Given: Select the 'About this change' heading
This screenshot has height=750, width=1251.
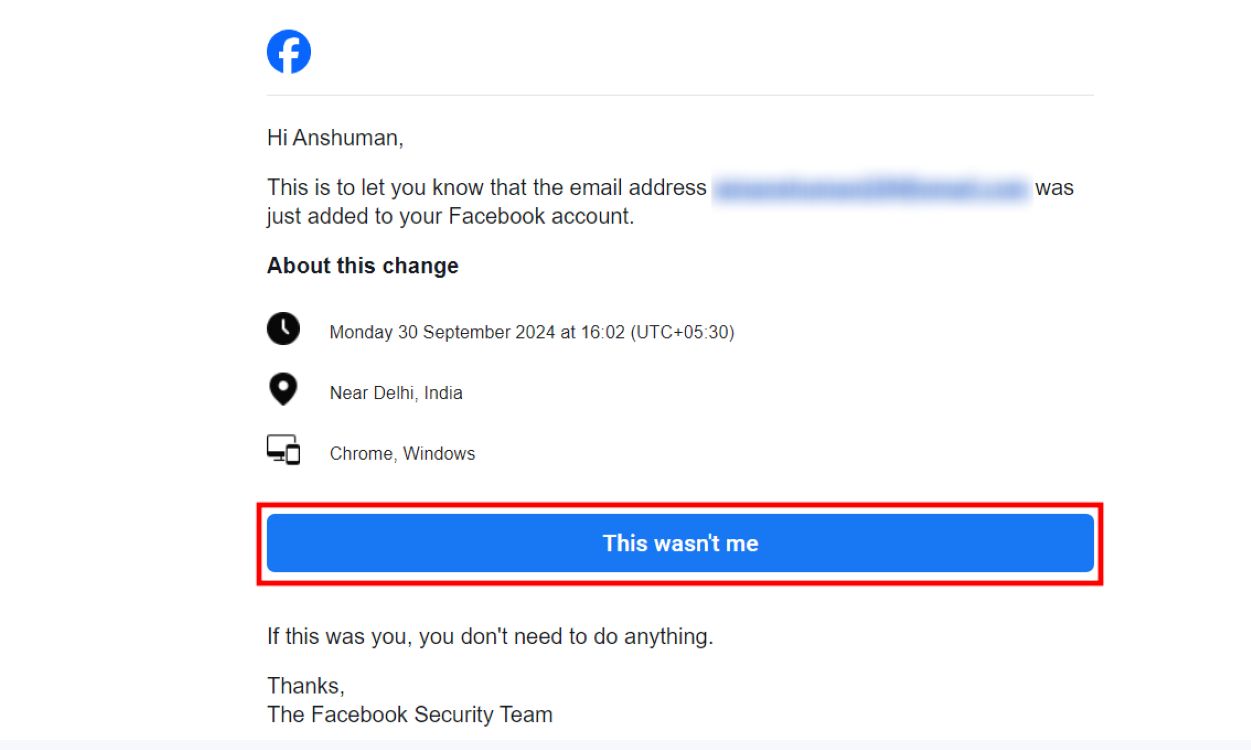Looking at the screenshot, I should coord(362,265).
